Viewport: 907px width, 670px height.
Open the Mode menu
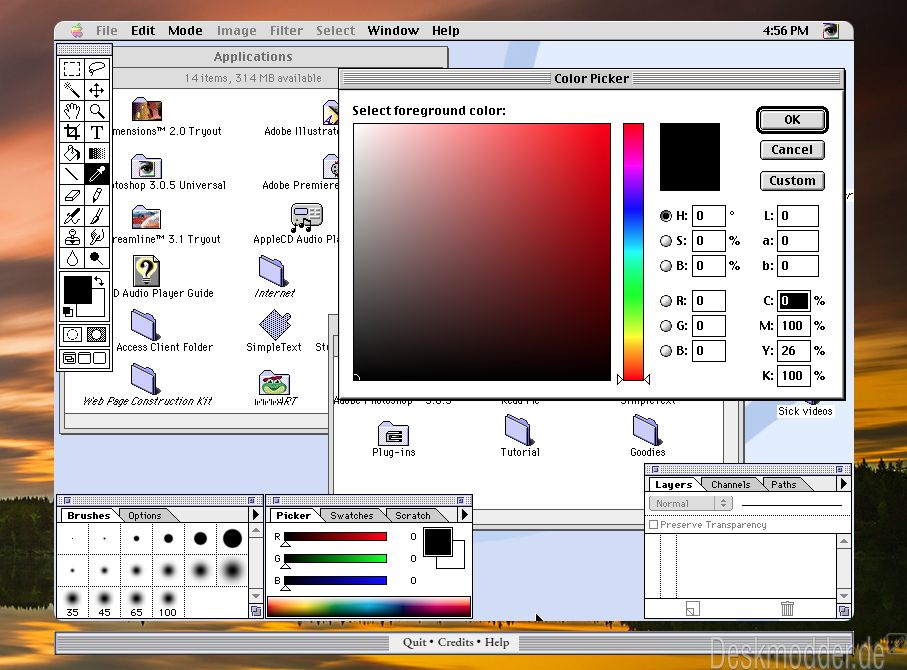point(185,31)
